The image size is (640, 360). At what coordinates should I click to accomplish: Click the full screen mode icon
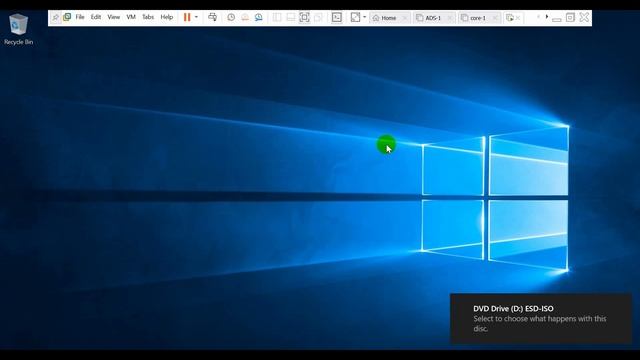(304, 17)
